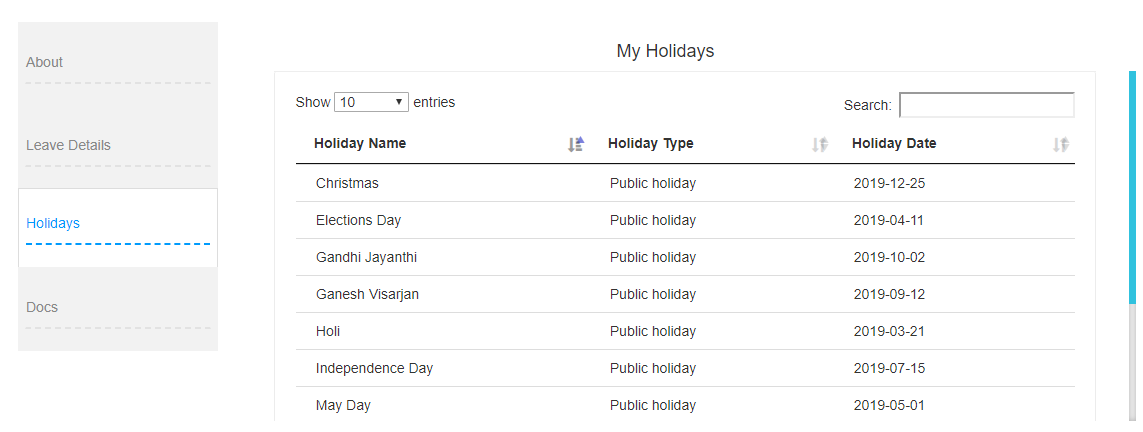Viewport: 1143px width, 432px height.
Task: Select Gandhi Jayanthi in the table
Action: coord(366,257)
